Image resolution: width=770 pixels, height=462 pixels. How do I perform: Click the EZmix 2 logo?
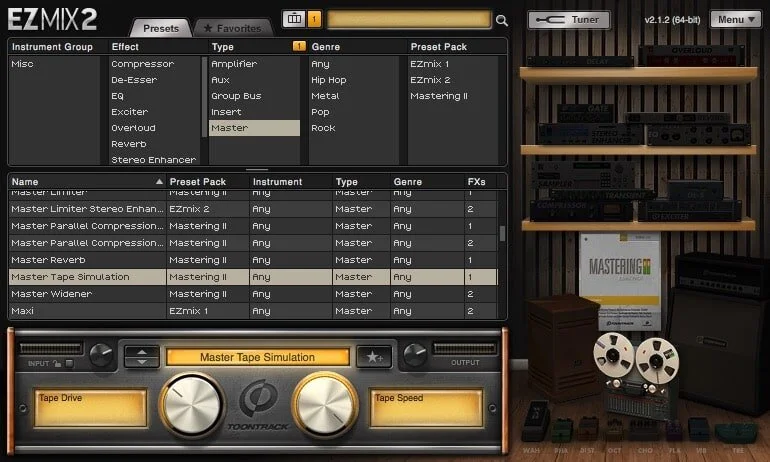[53, 20]
